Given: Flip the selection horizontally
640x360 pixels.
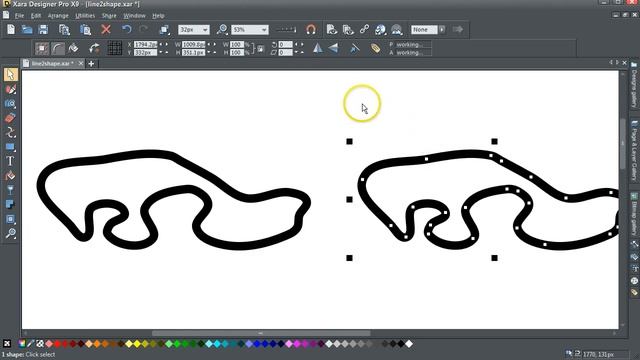Looking at the screenshot, I should pos(317,48).
